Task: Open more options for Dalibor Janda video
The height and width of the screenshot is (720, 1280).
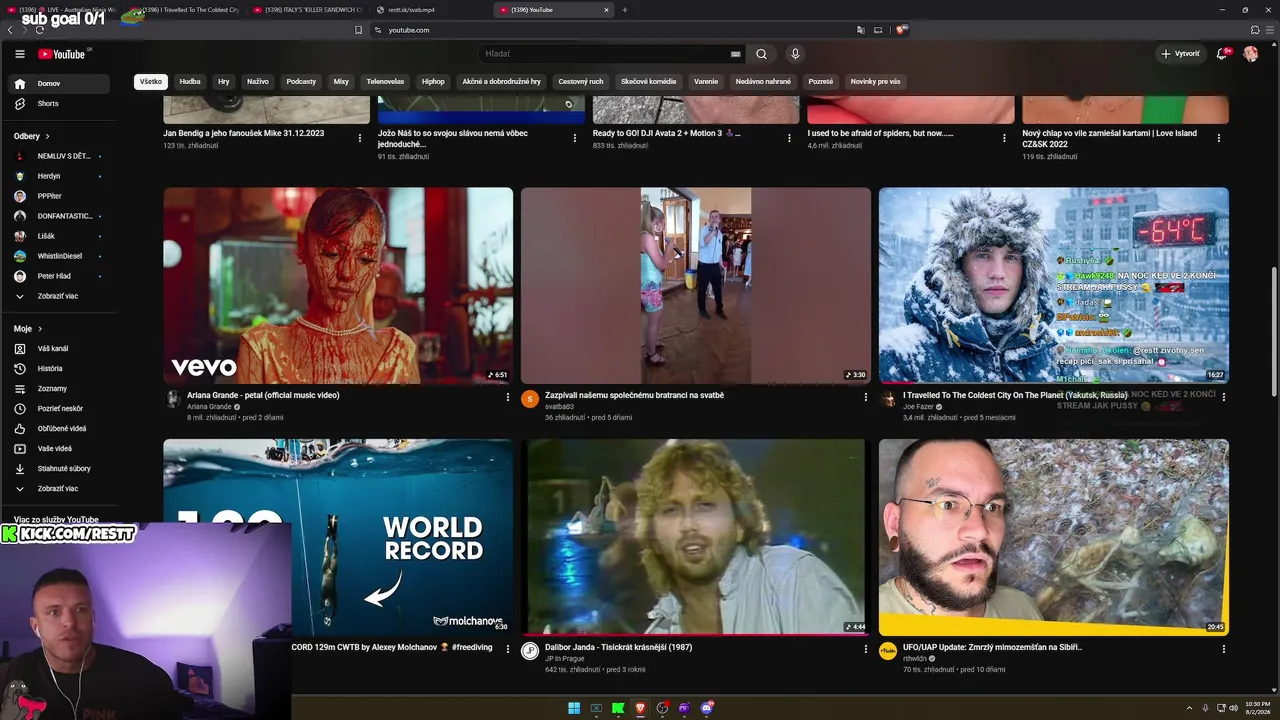Action: (x=866, y=649)
